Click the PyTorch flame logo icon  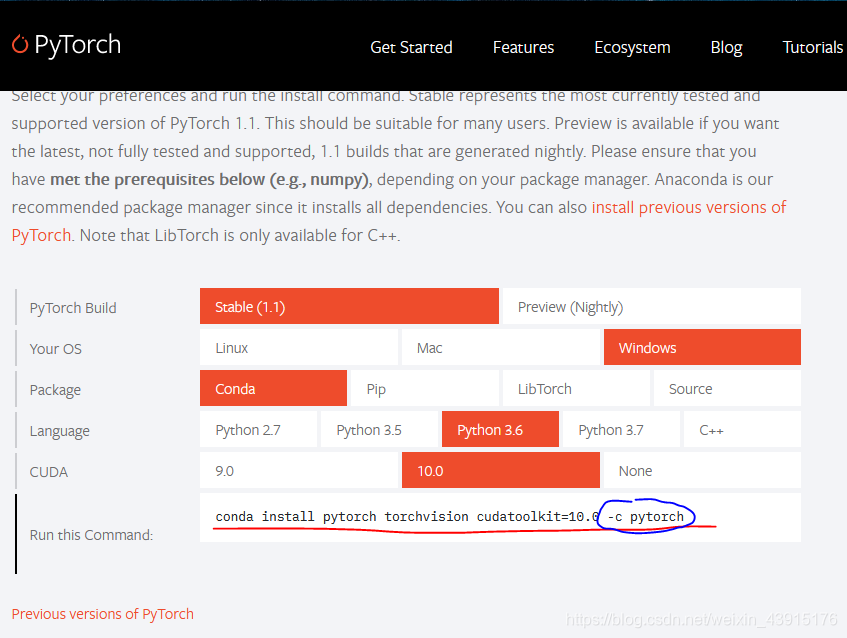click(20, 44)
